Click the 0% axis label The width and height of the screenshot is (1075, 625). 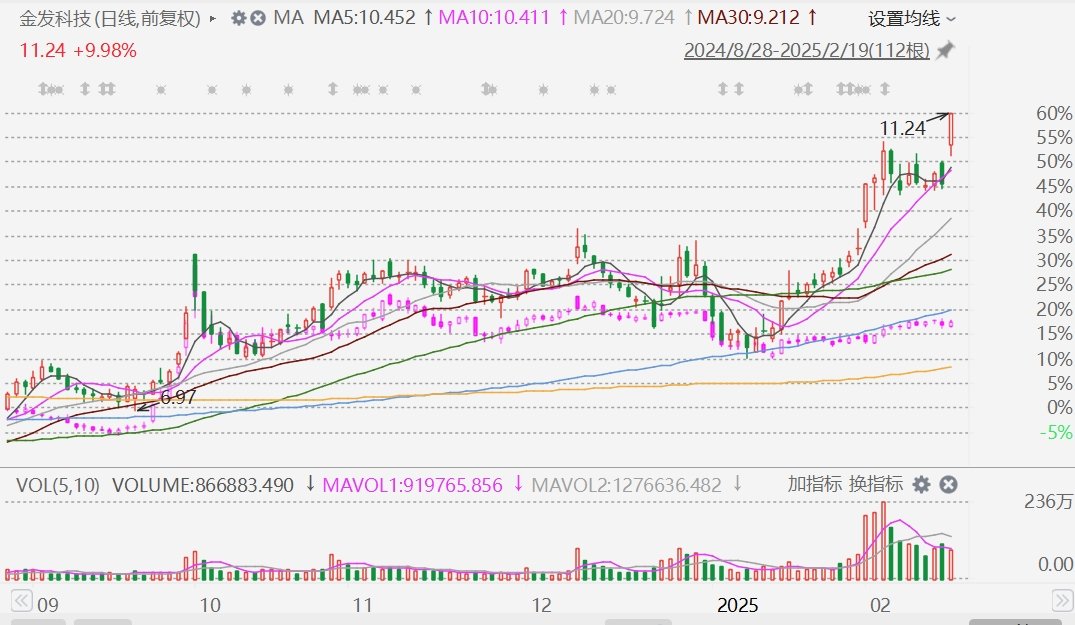1059,408
